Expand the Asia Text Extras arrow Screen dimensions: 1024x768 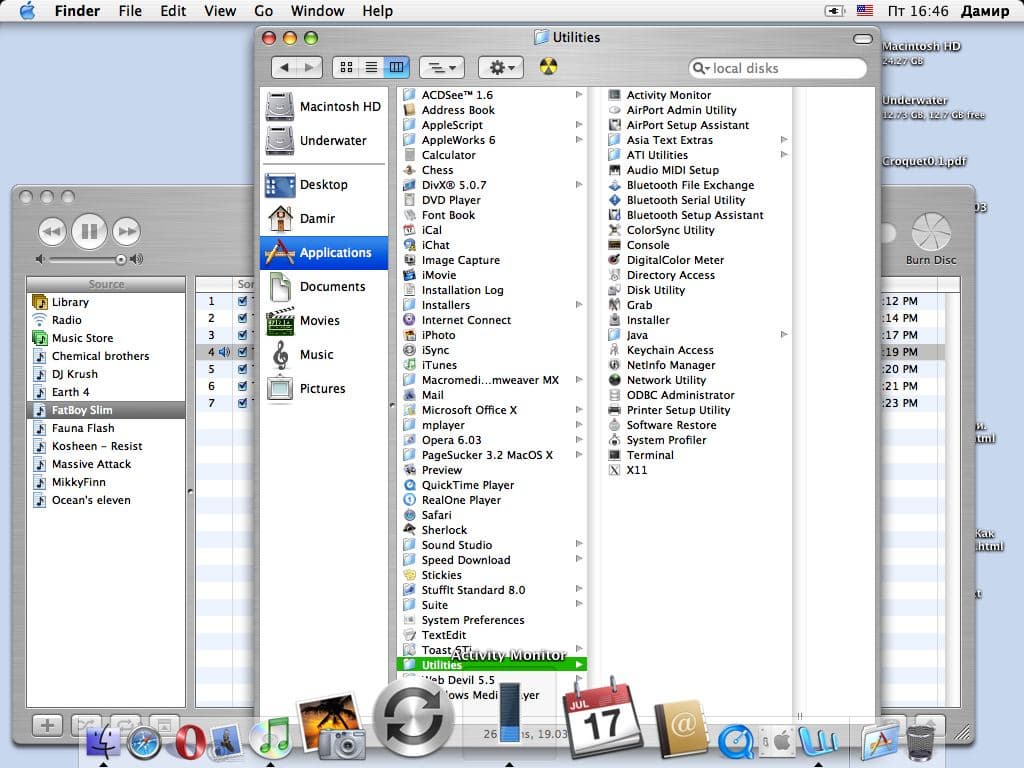point(784,140)
